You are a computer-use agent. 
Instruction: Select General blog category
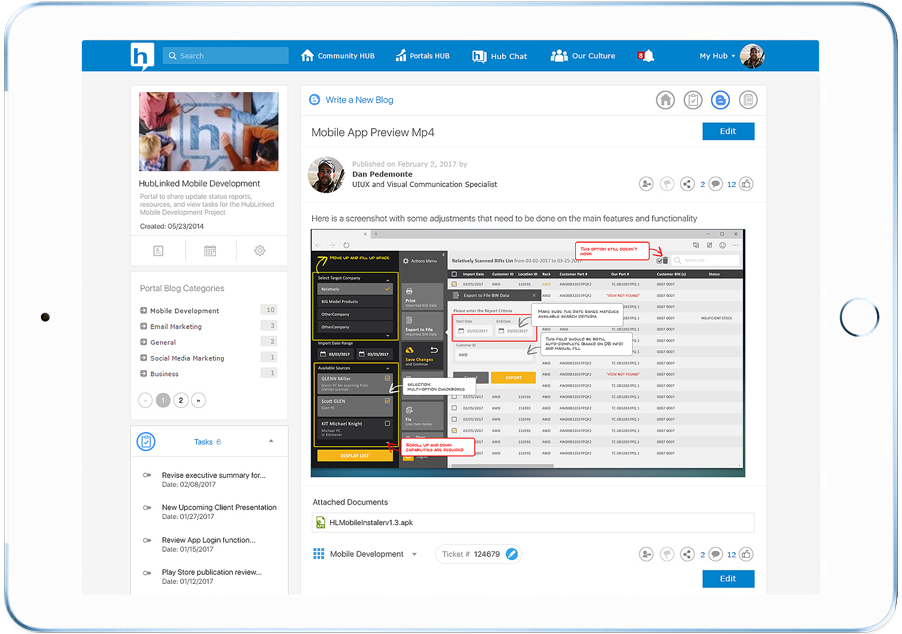pyautogui.click(x=163, y=342)
